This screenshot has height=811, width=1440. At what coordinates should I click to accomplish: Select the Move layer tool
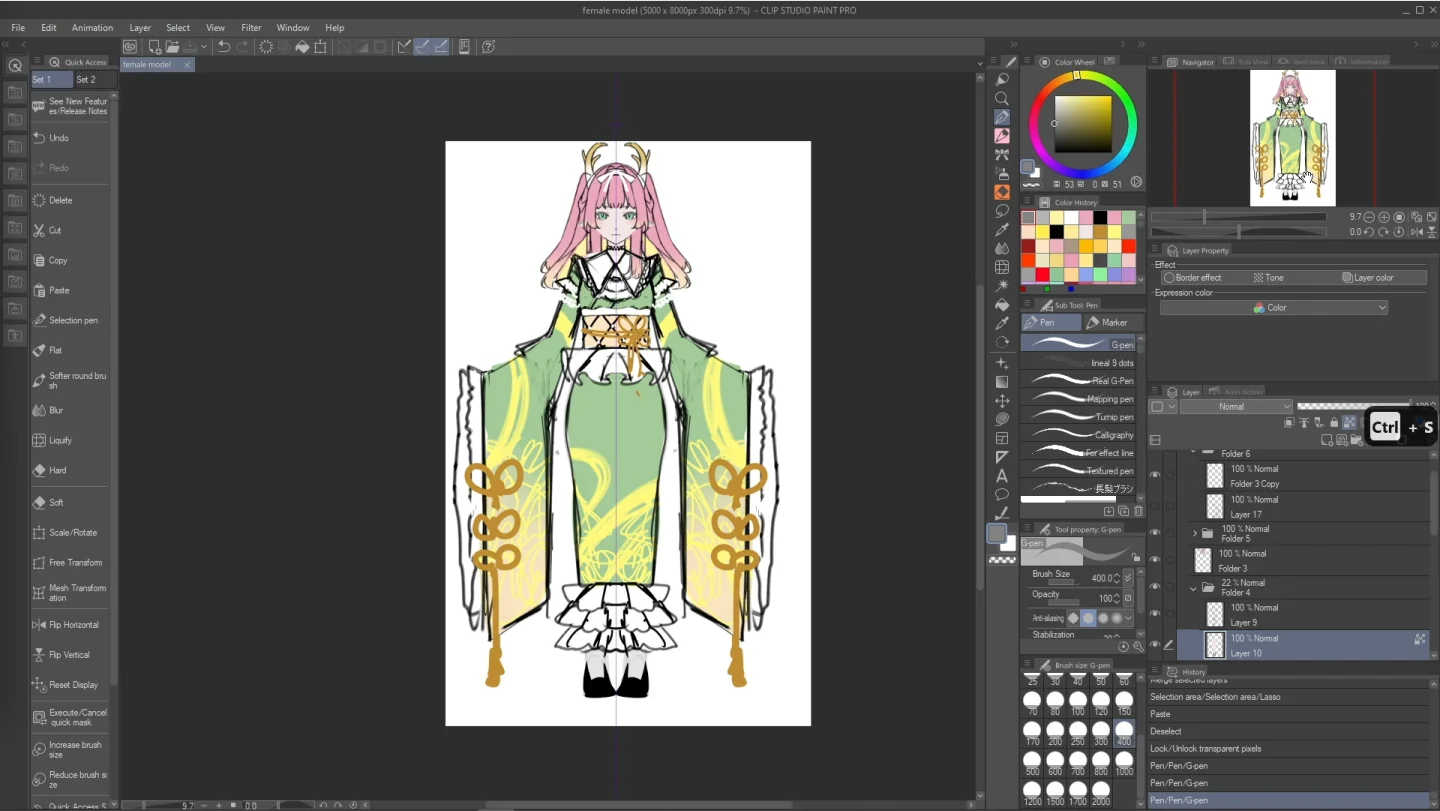(x=1002, y=401)
